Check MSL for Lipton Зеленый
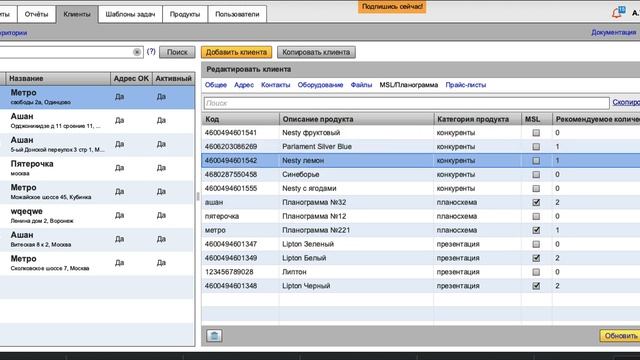The width and height of the screenshot is (640, 360). (x=536, y=244)
